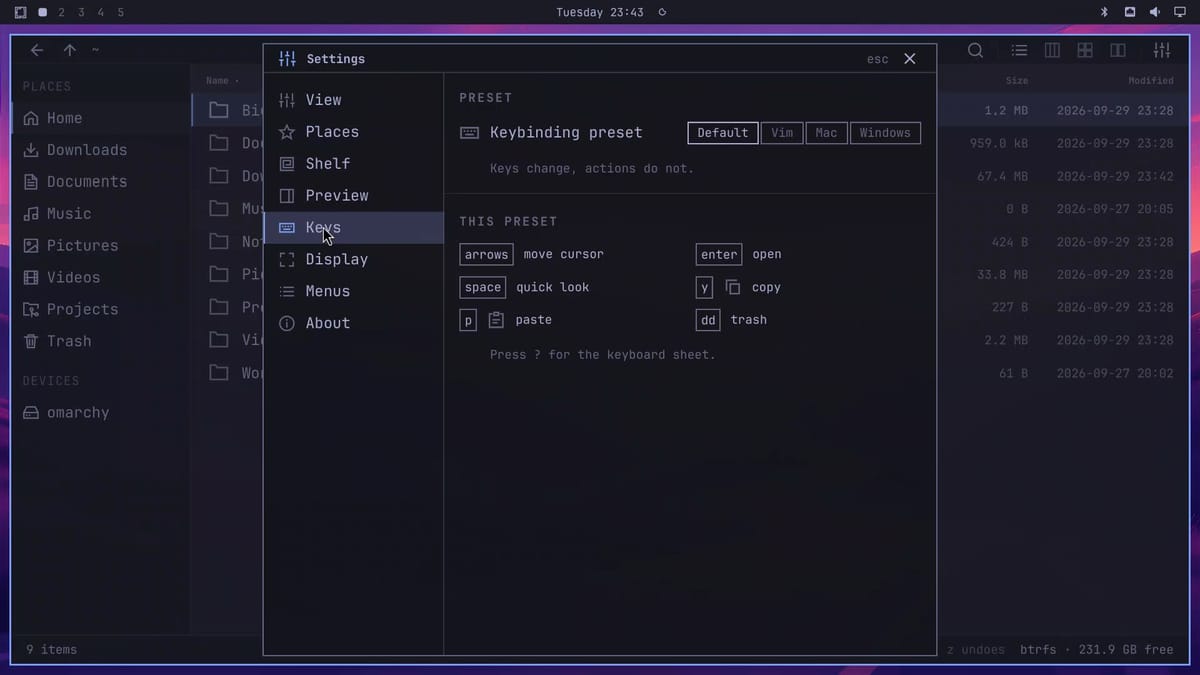Click the paste clipboard icon beside p key
1200x675 pixels.
pyautogui.click(x=496, y=320)
